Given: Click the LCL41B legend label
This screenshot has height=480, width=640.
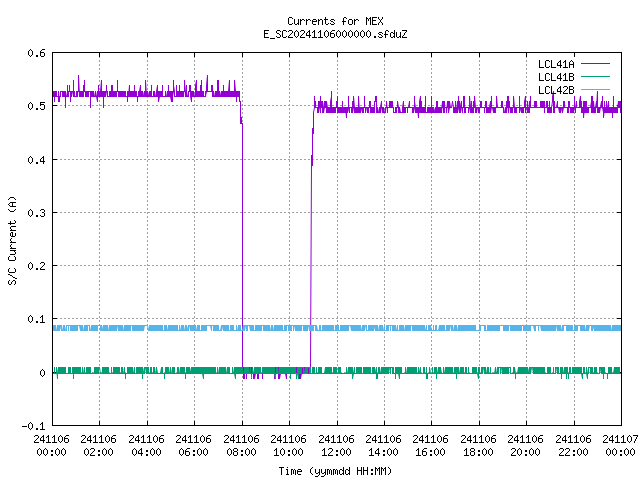Looking at the screenshot, I should [x=556, y=77].
